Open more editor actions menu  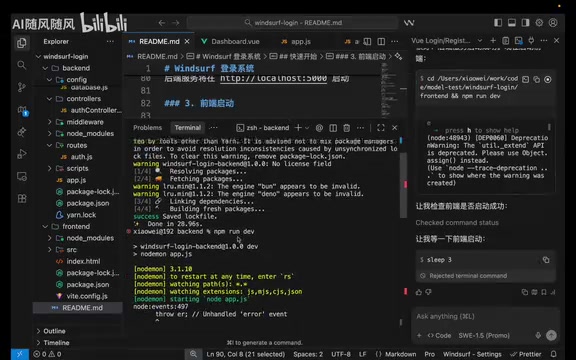pos(395,42)
